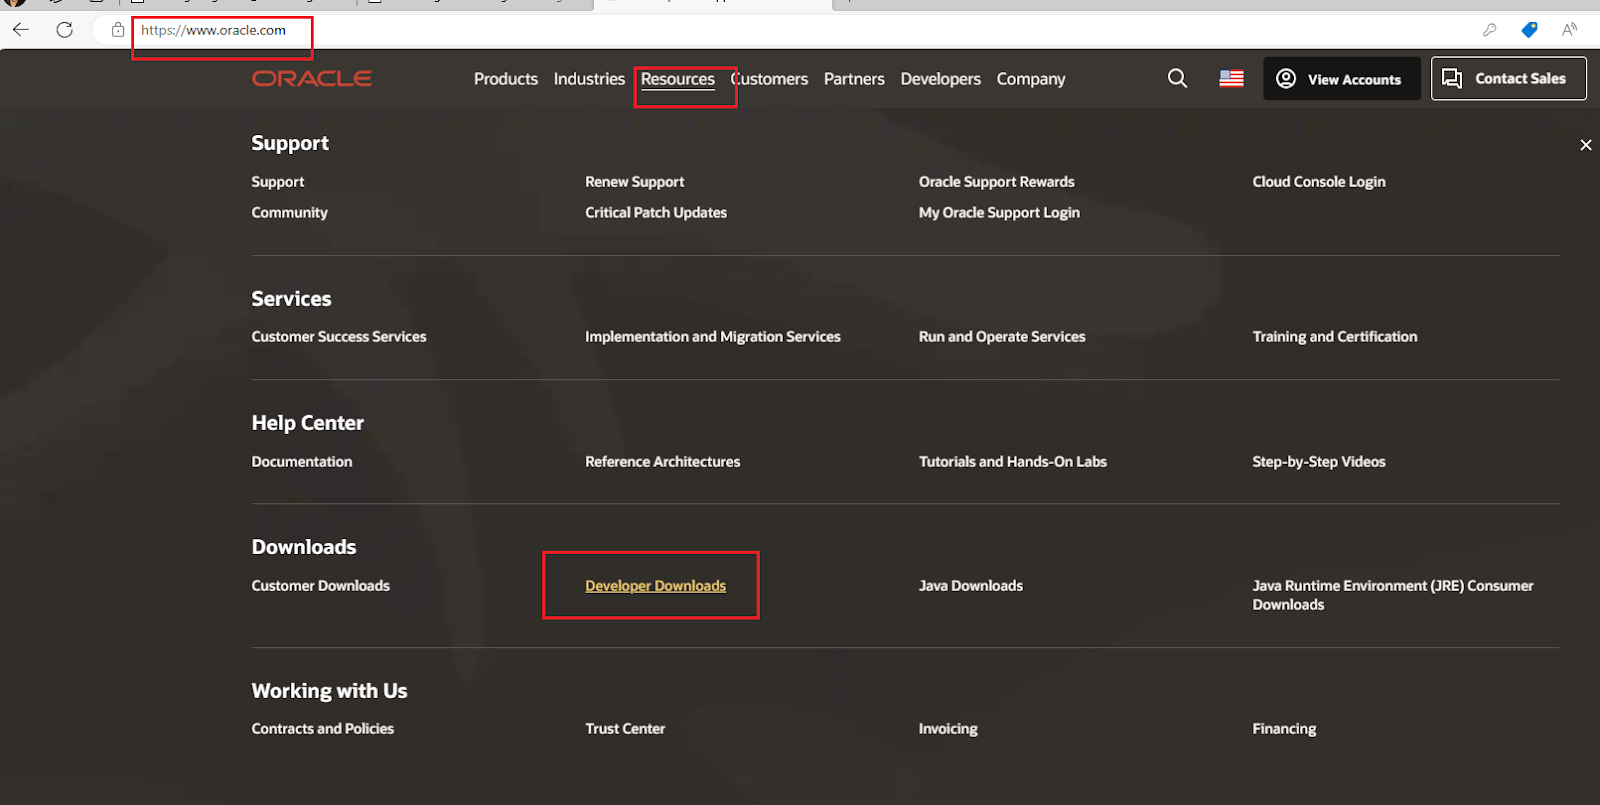1600x805 pixels.
Task: Click the site lock icon in address bar
Action: point(118,30)
